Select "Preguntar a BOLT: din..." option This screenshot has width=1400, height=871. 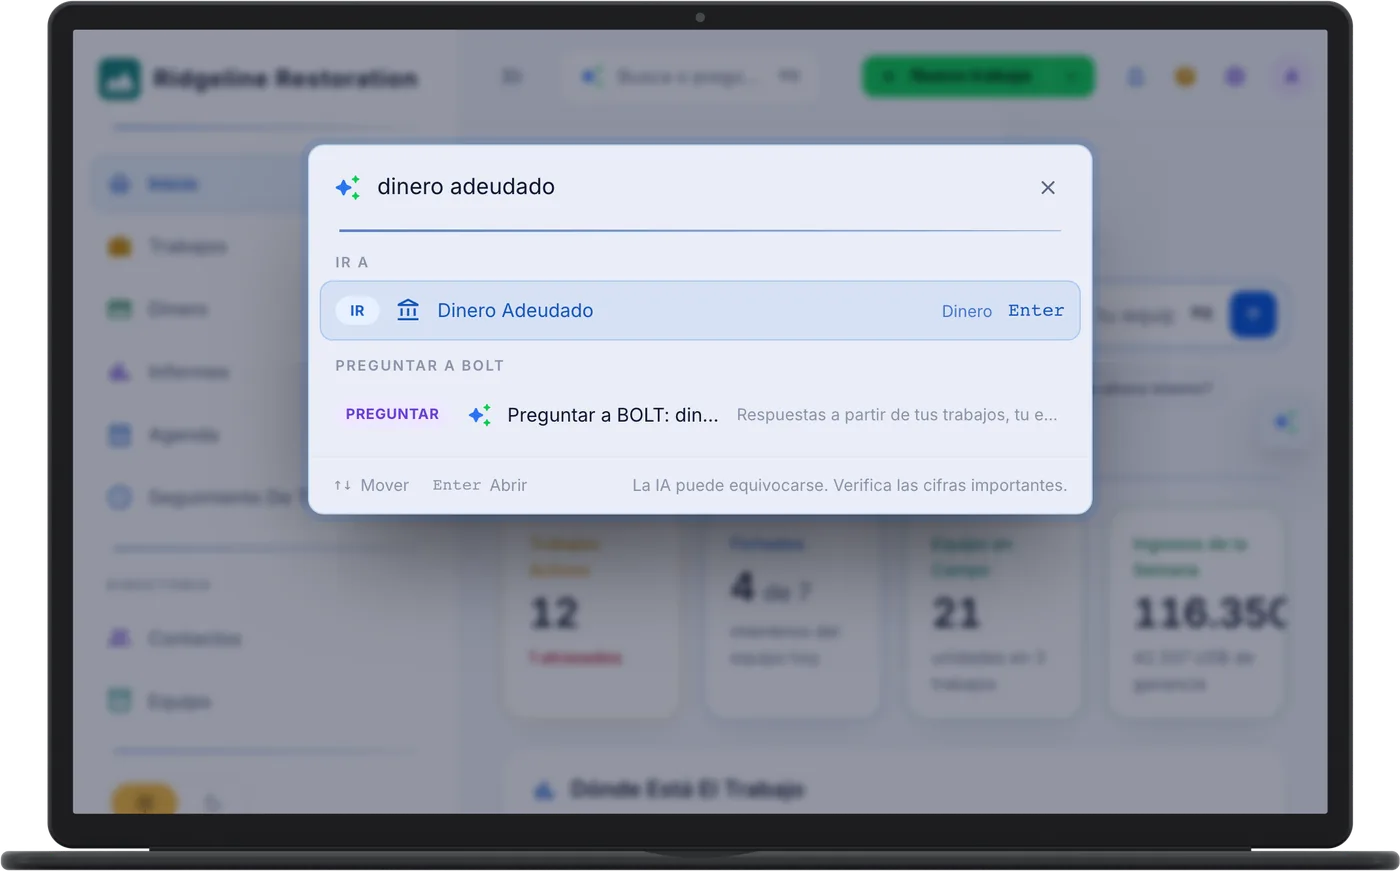(x=700, y=415)
